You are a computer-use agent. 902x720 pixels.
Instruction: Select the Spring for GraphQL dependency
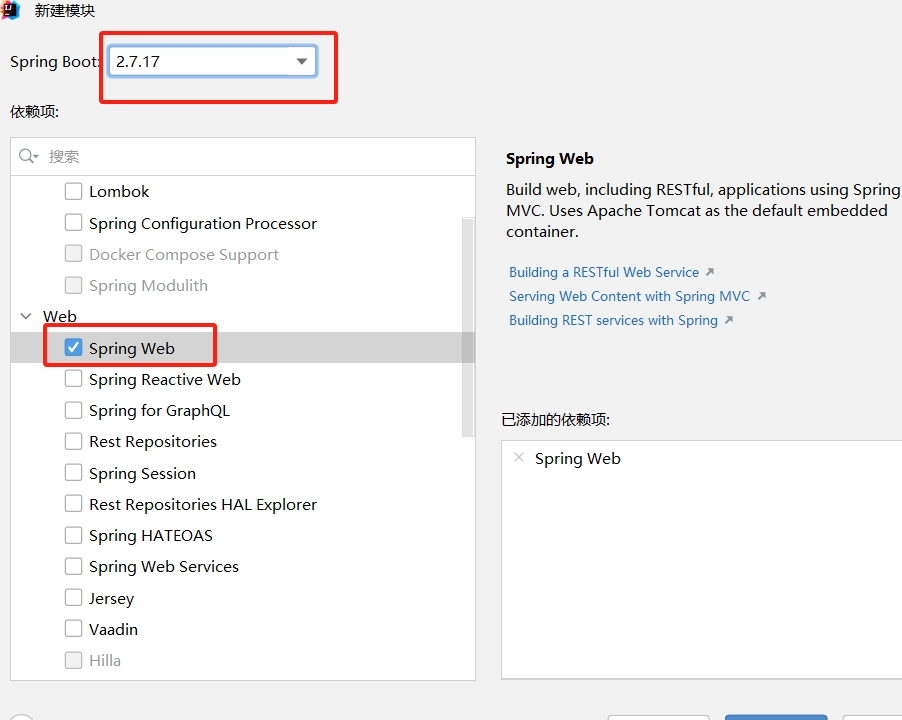(73, 410)
